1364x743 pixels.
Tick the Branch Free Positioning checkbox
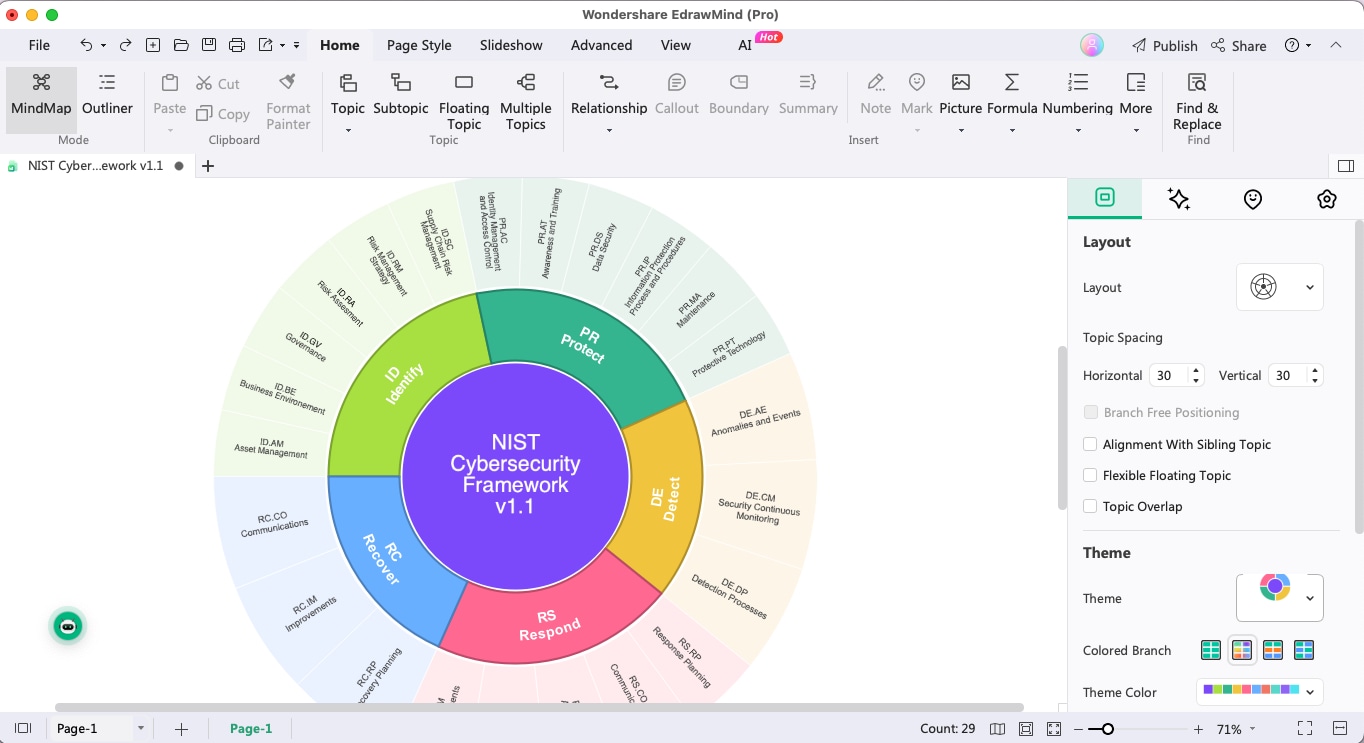pos(1090,412)
